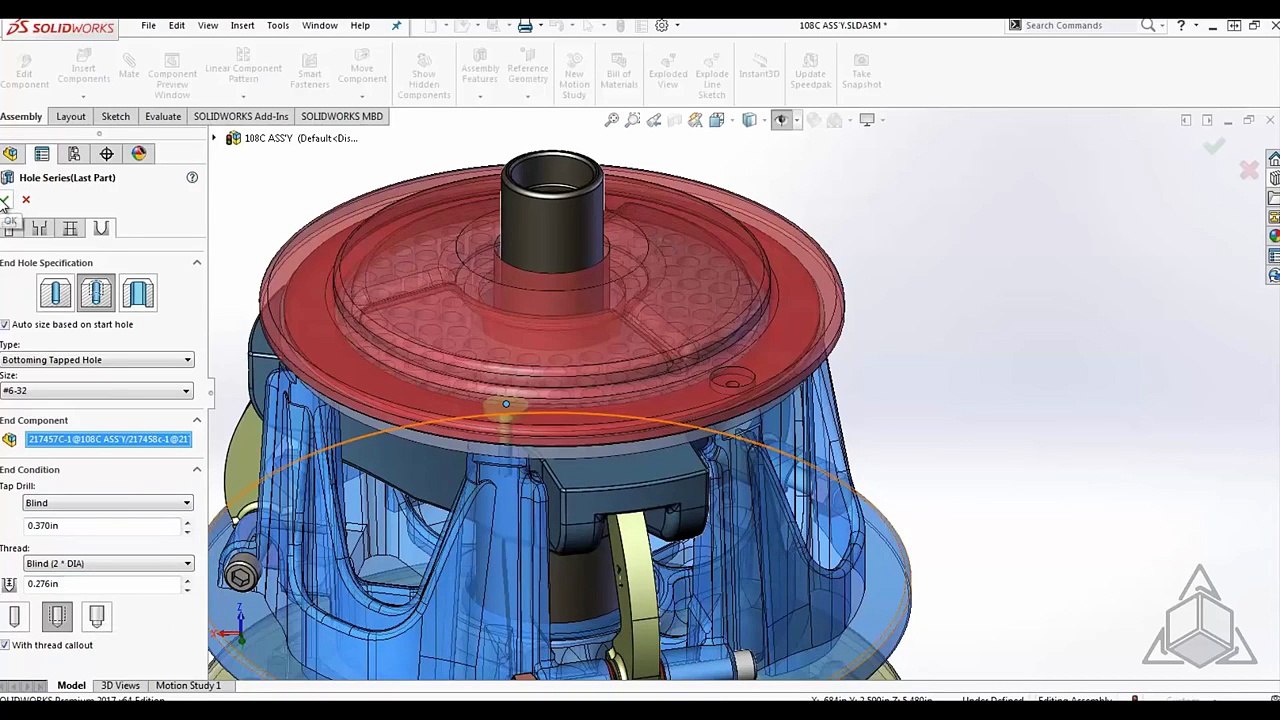The image size is (1280, 720).
Task: Confirm with the green check in graphics corner
Action: [1214, 146]
